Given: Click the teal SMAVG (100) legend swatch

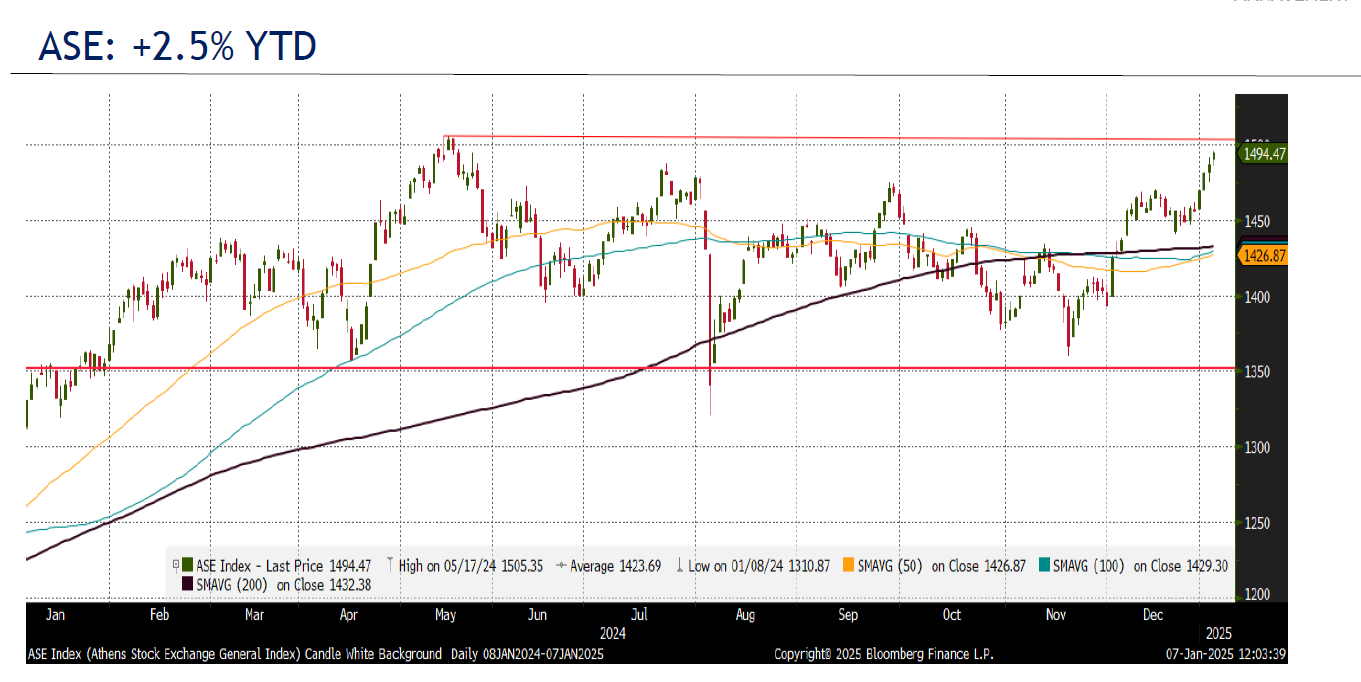Looking at the screenshot, I should 1046,566.
